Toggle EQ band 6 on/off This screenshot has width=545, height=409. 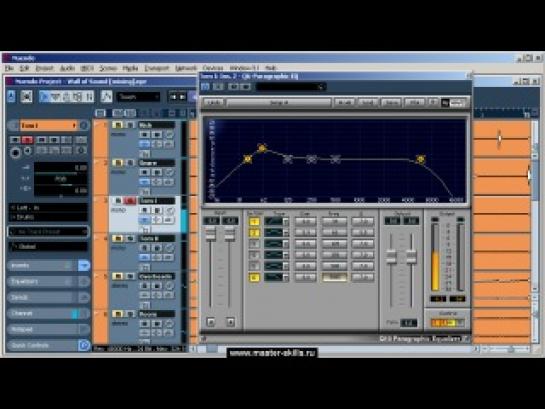(x=254, y=277)
